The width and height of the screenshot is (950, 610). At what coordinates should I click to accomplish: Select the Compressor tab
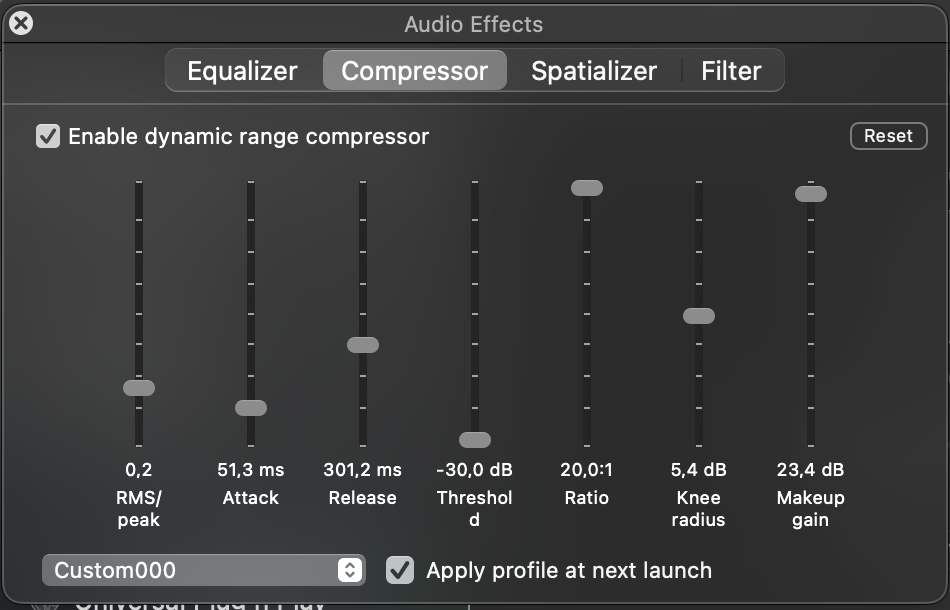(414, 71)
